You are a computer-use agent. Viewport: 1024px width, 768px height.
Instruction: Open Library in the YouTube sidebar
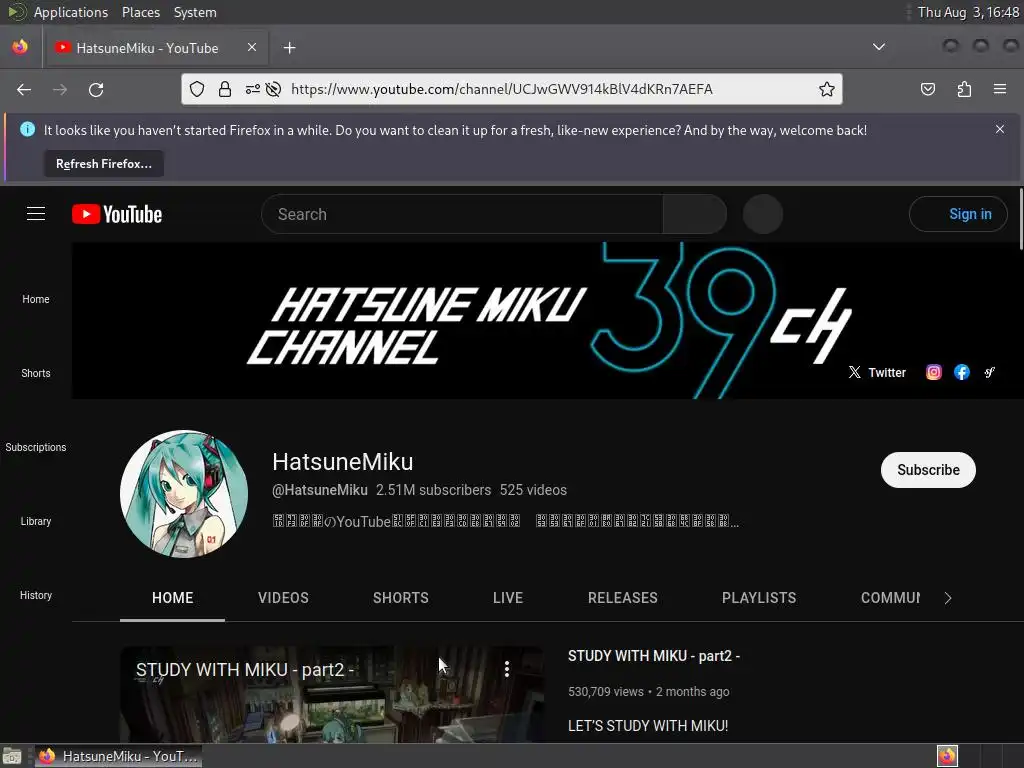[x=36, y=521]
